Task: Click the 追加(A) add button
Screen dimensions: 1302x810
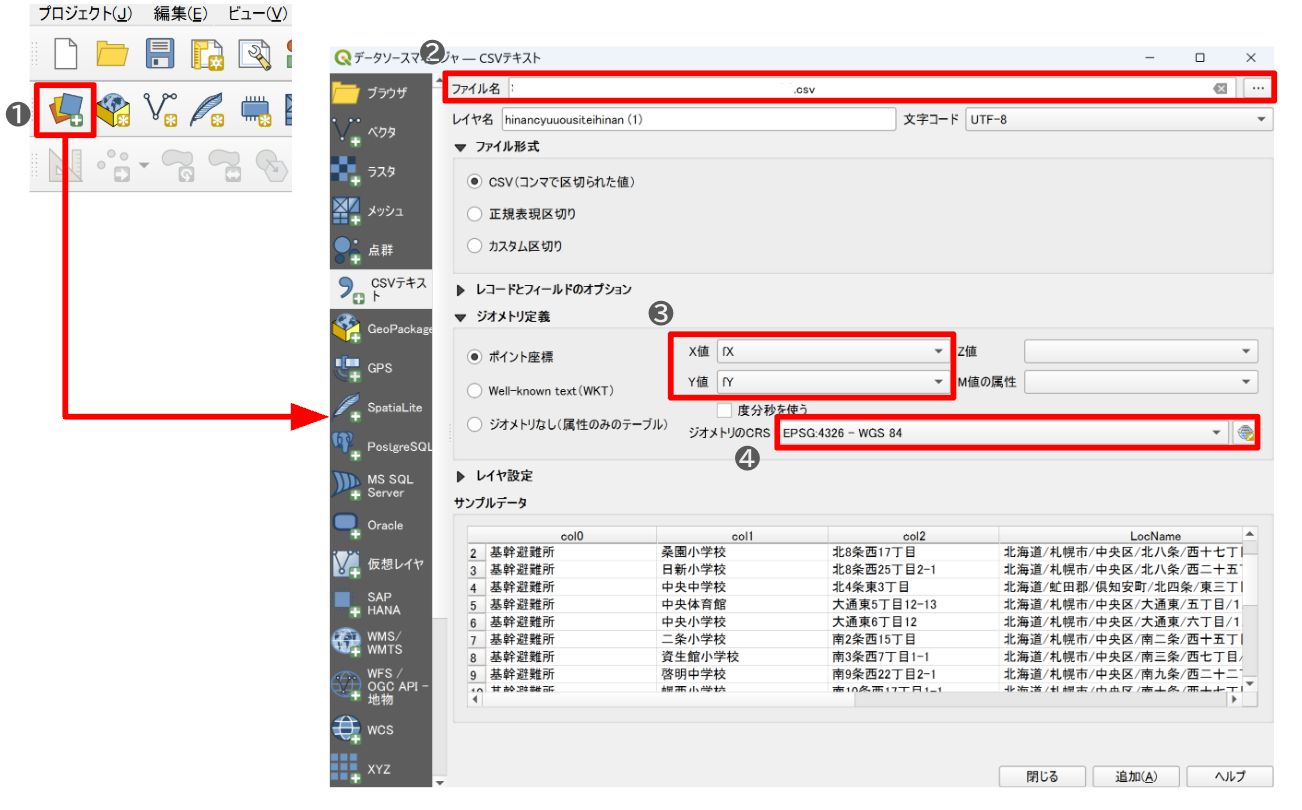Action: point(1137,777)
